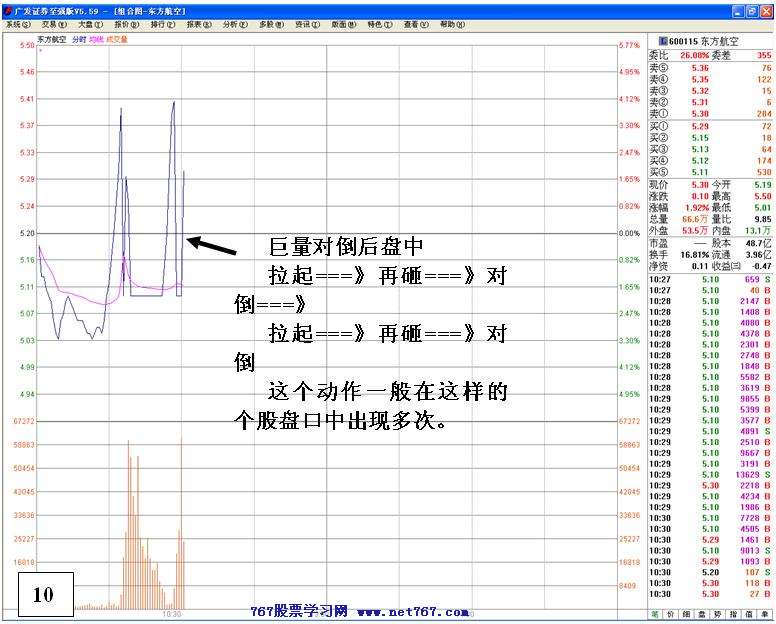This screenshot has height=624, width=776.
Task: Open the 多股 menu
Action: [271, 24]
